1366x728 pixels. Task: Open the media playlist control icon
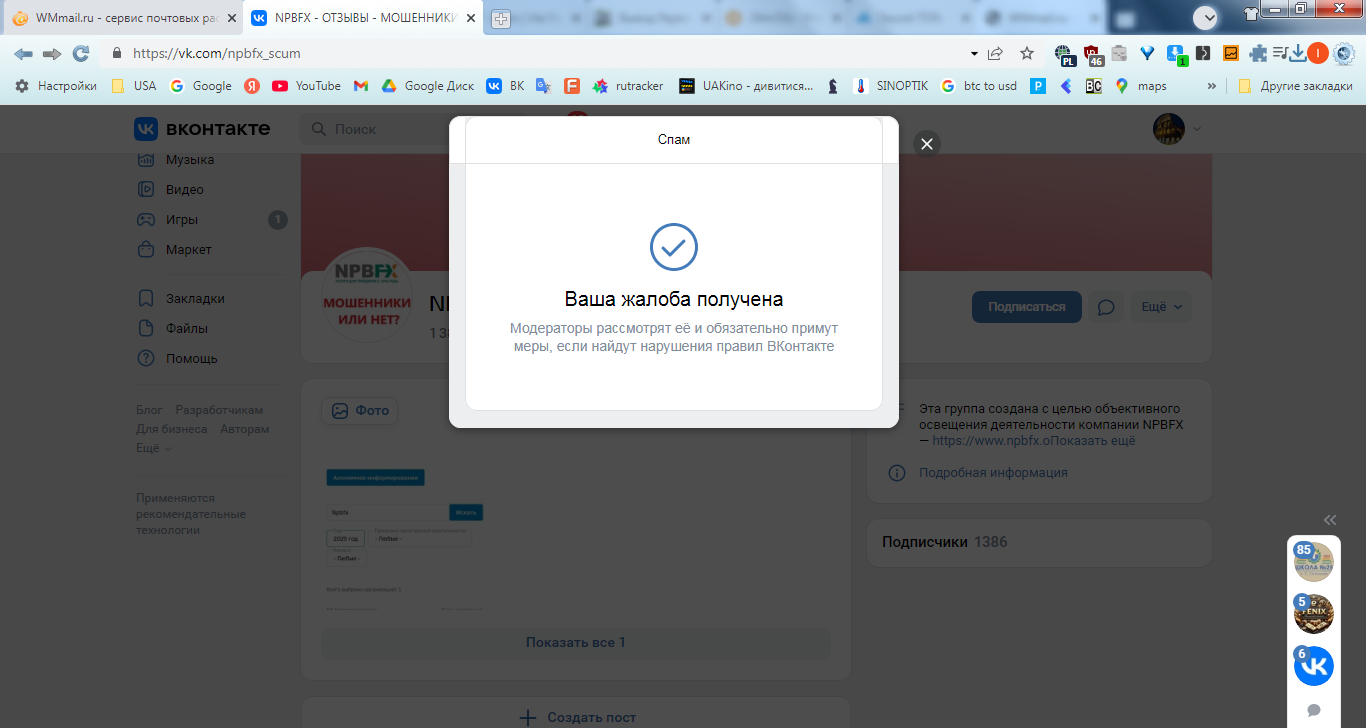tap(1281, 53)
